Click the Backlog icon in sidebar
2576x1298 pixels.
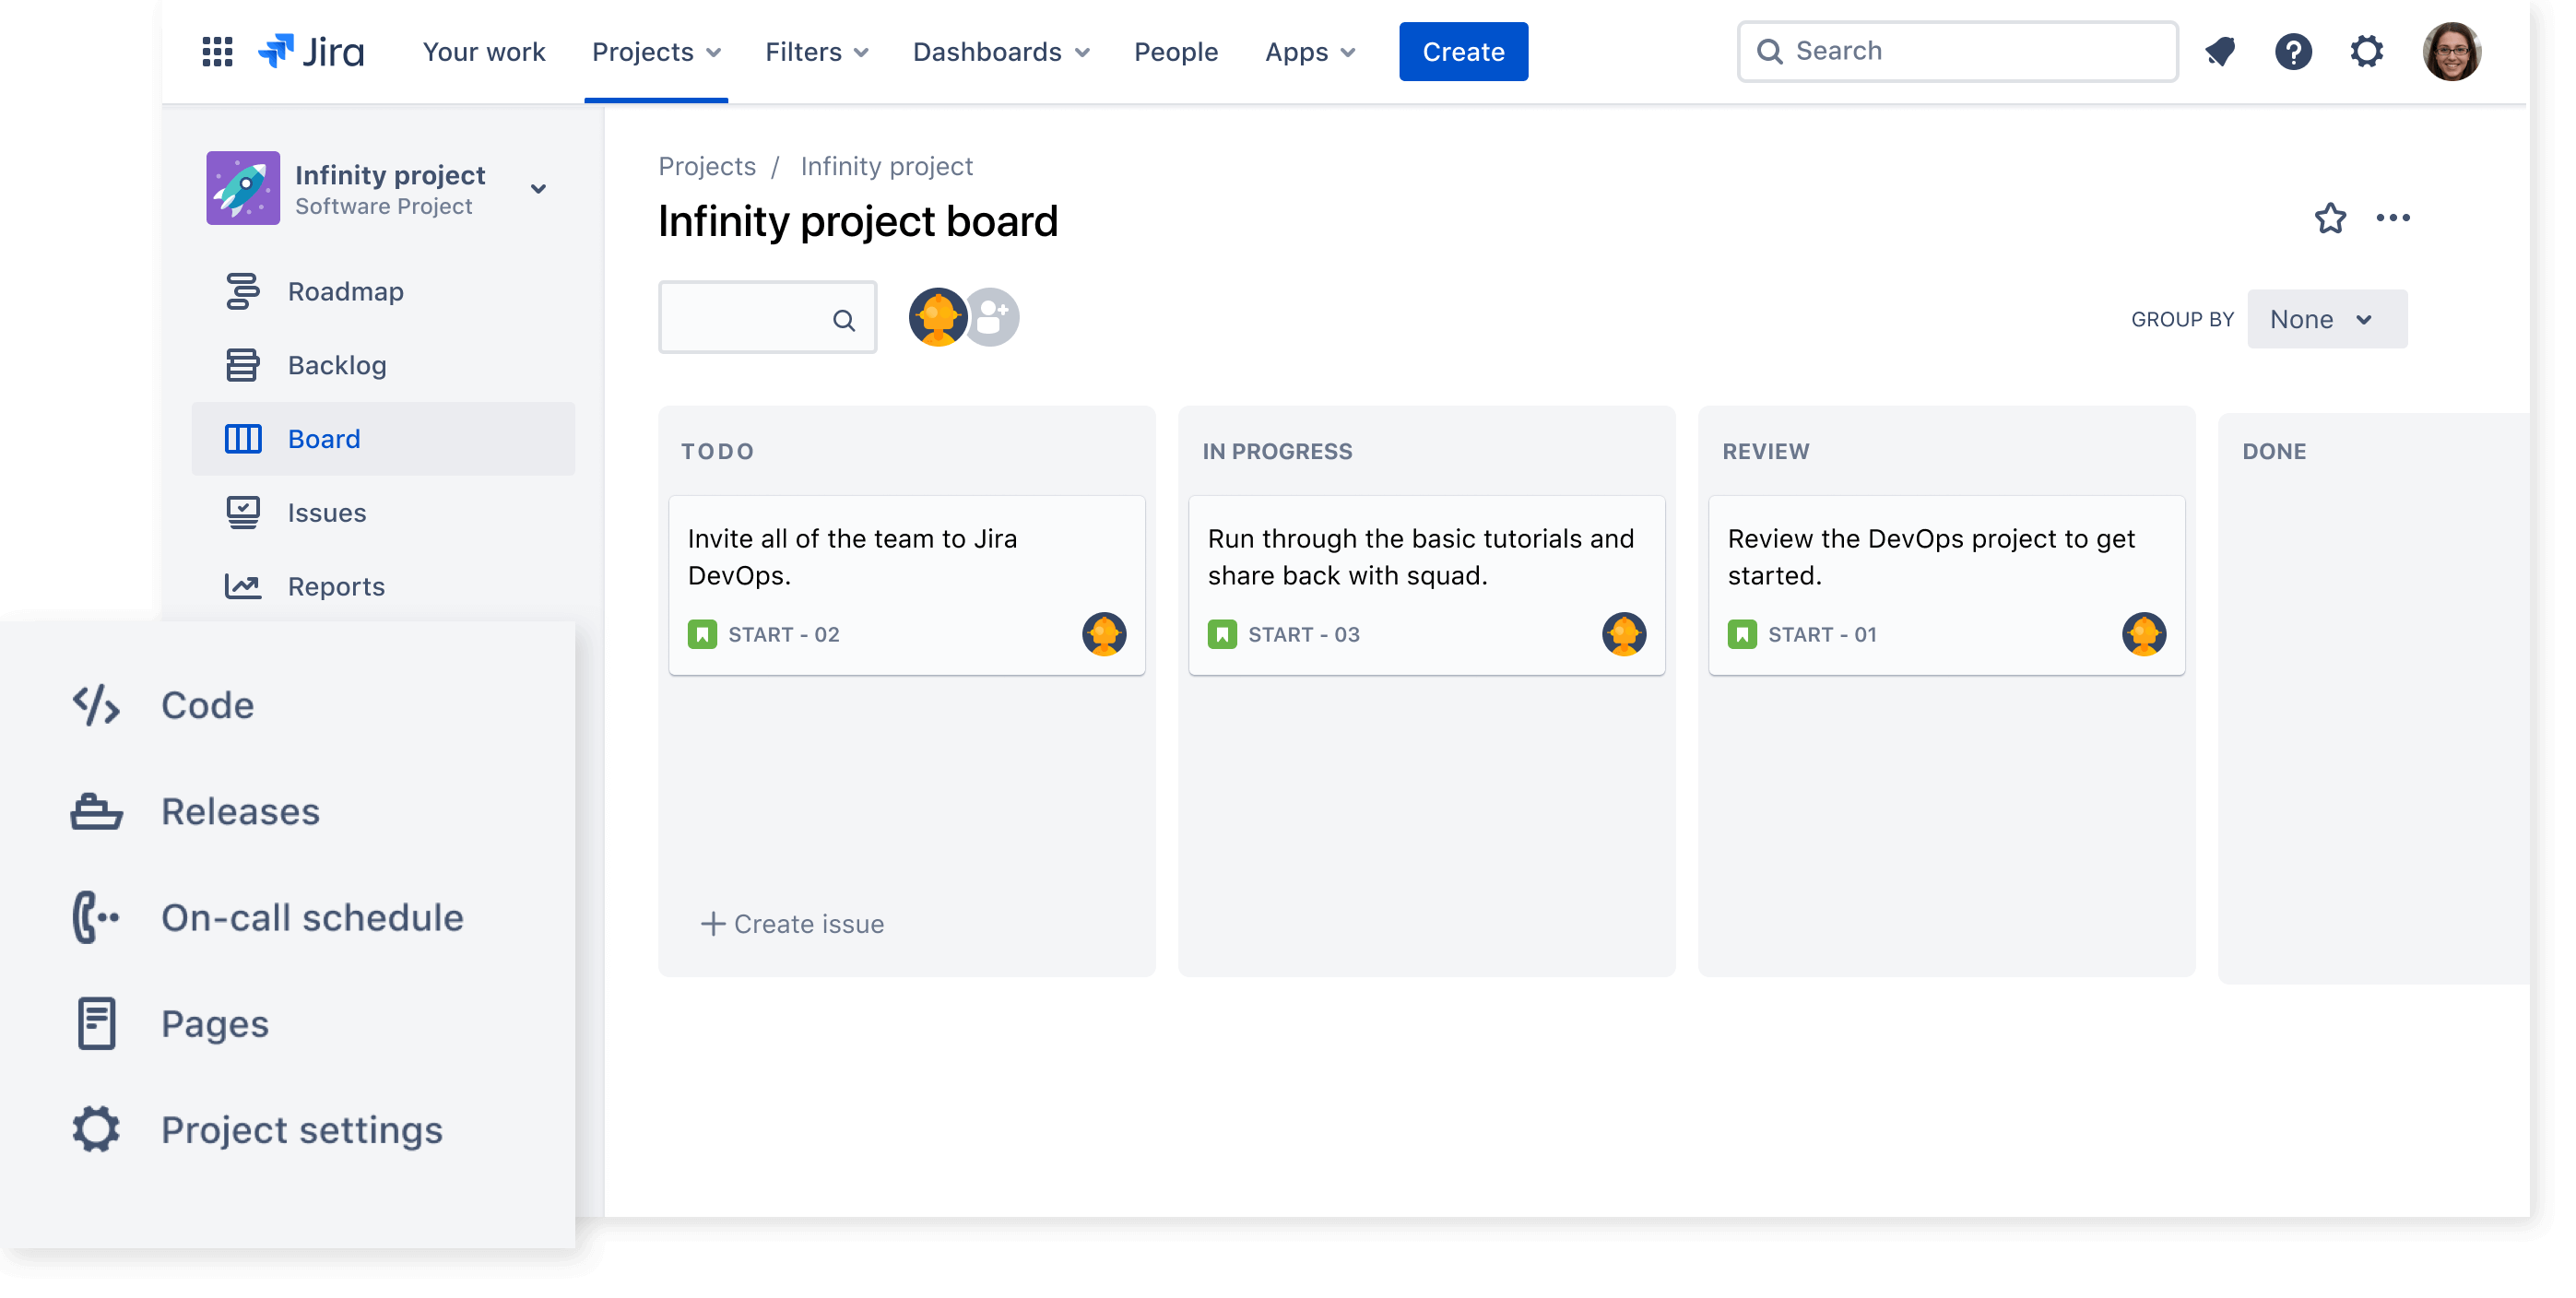(x=245, y=364)
